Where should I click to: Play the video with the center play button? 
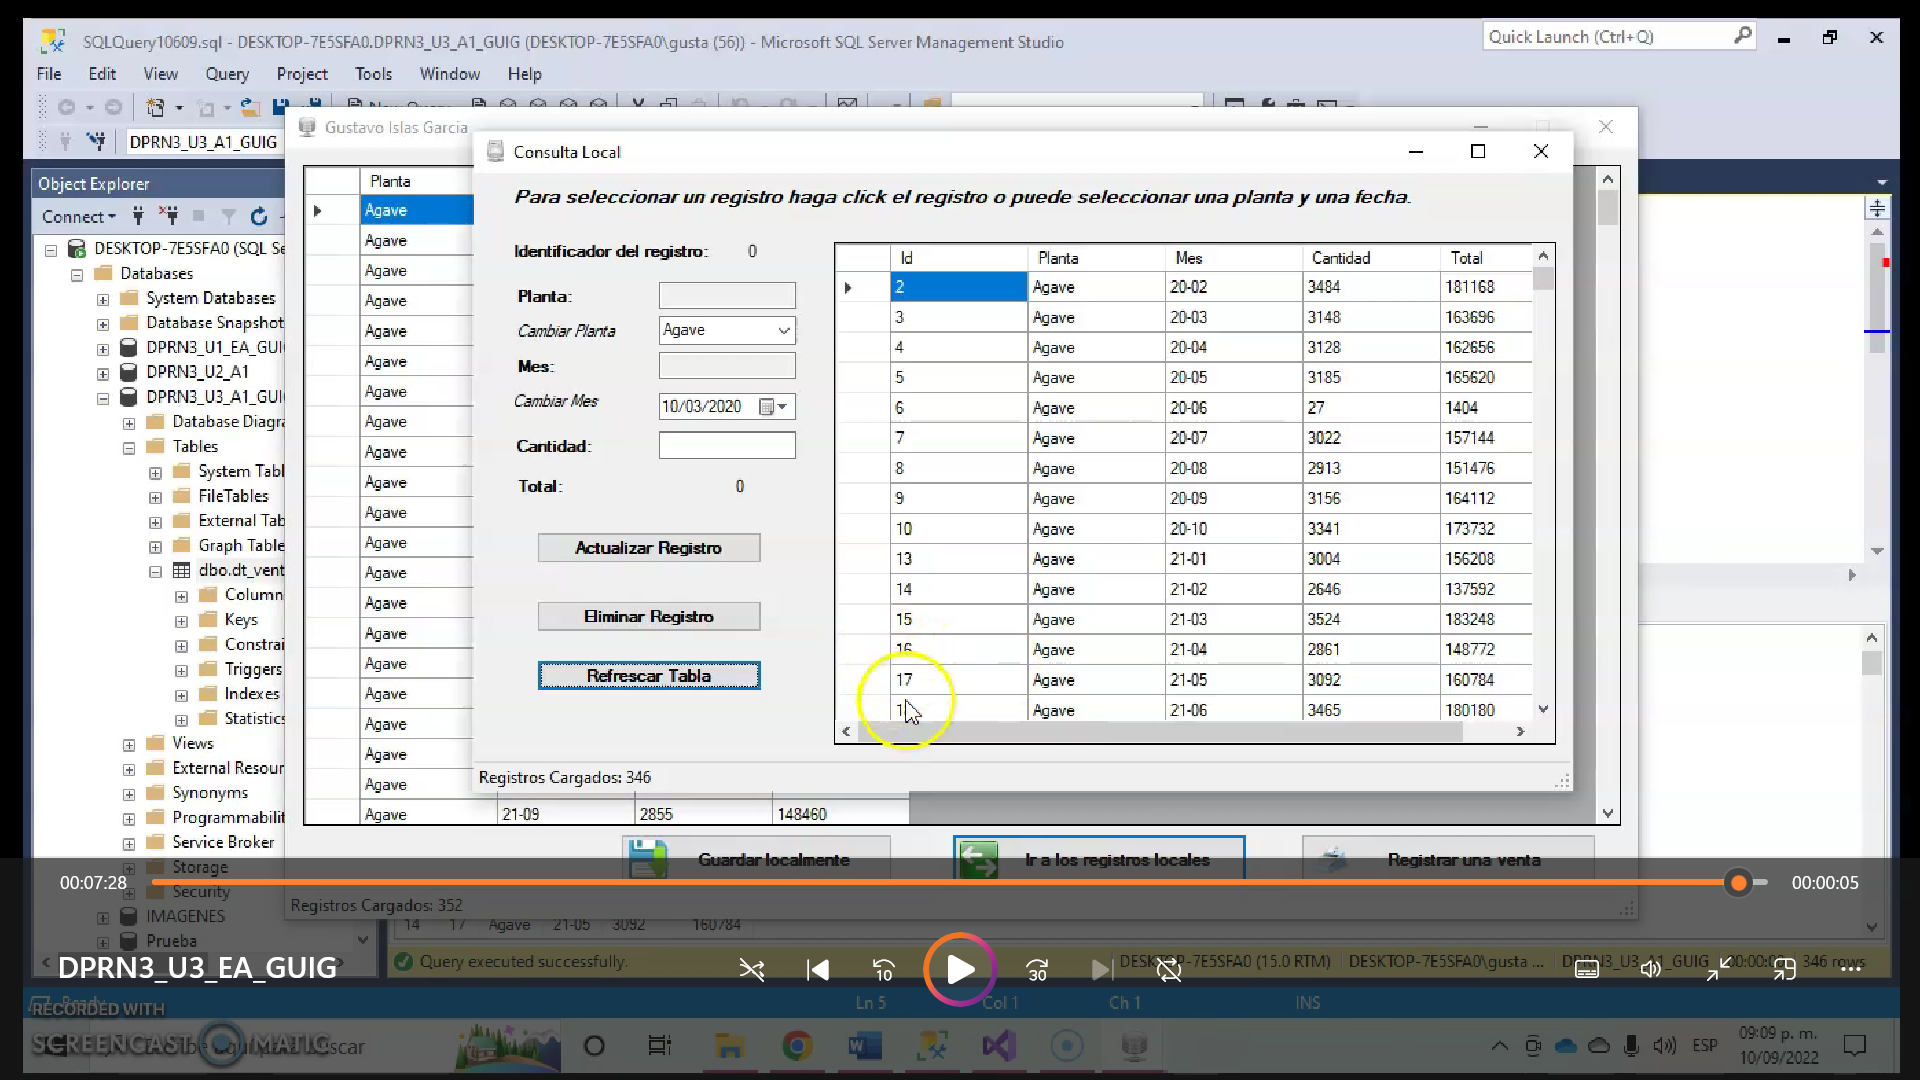pyautogui.click(x=960, y=969)
